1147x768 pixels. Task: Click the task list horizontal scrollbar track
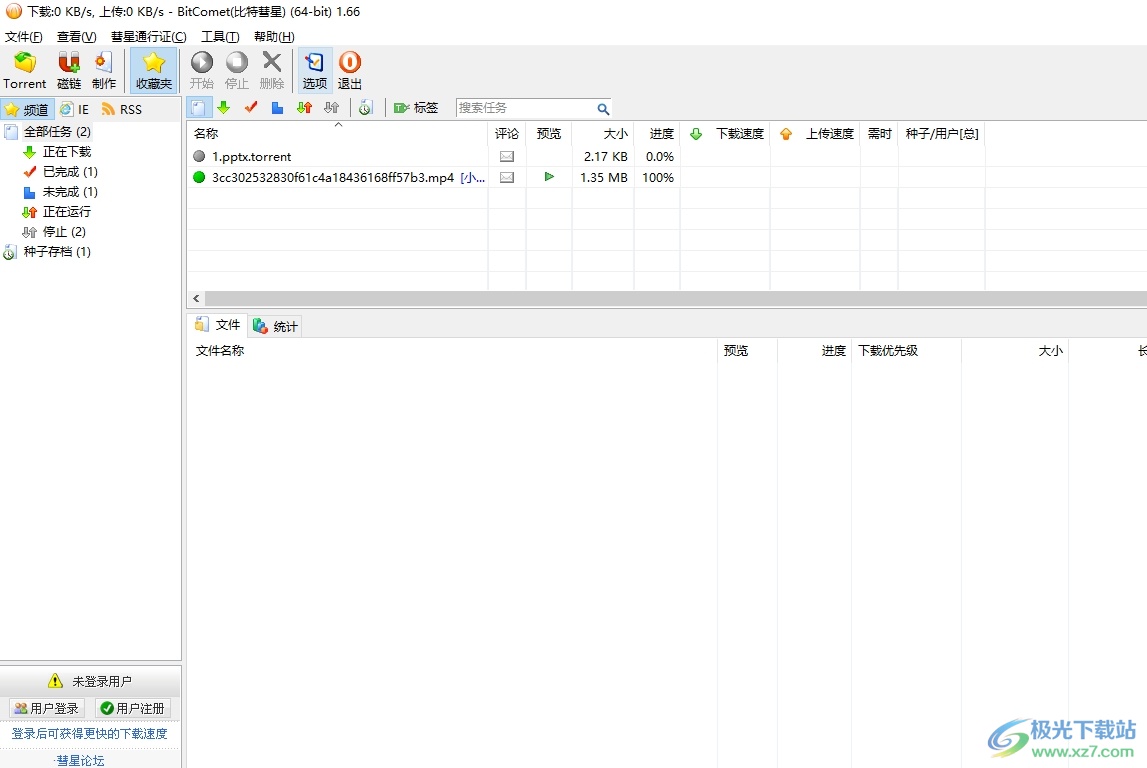(675, 298)
